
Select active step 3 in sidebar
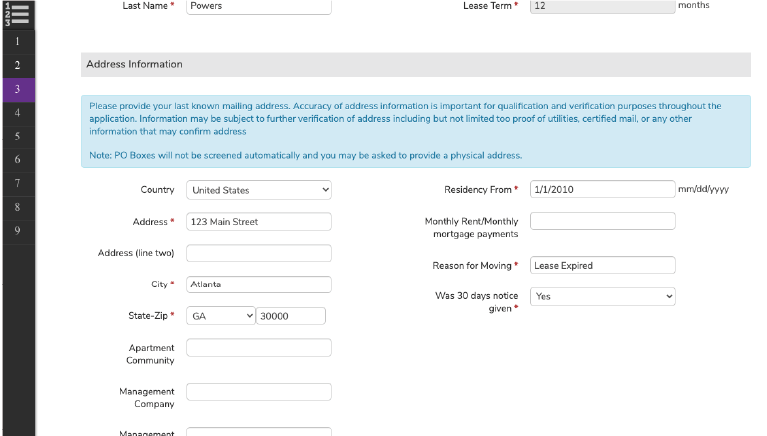point(18,90)
